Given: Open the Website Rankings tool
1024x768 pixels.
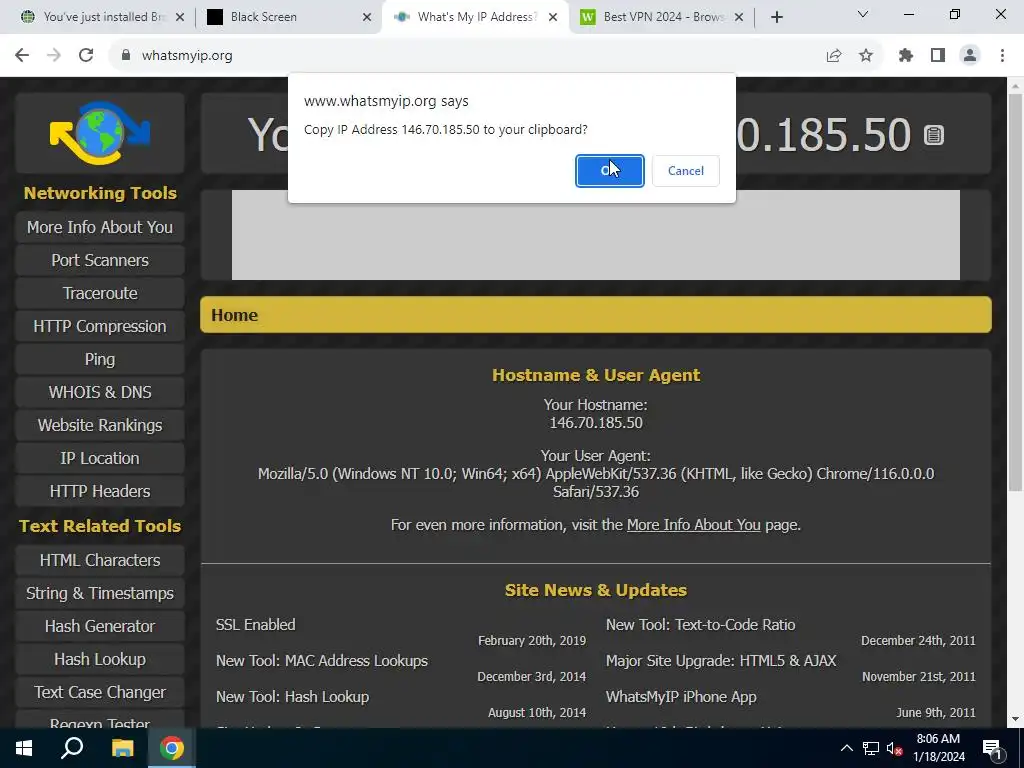Looking at the screenshot, I should point(100,425).
